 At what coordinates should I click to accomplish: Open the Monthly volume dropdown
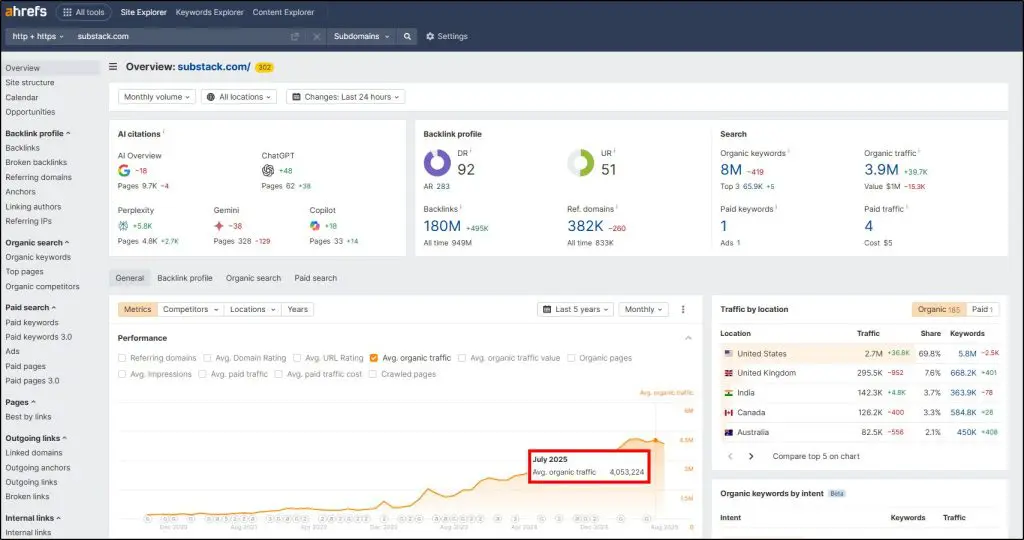[x=156, y=97]
